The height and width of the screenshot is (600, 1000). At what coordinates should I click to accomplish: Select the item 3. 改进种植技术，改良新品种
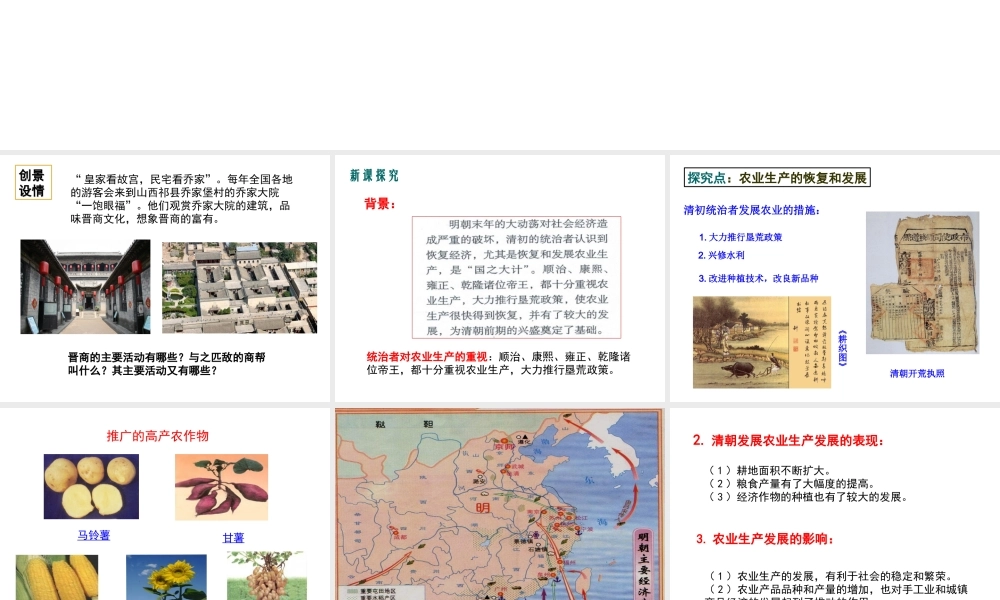click(758, 279)
